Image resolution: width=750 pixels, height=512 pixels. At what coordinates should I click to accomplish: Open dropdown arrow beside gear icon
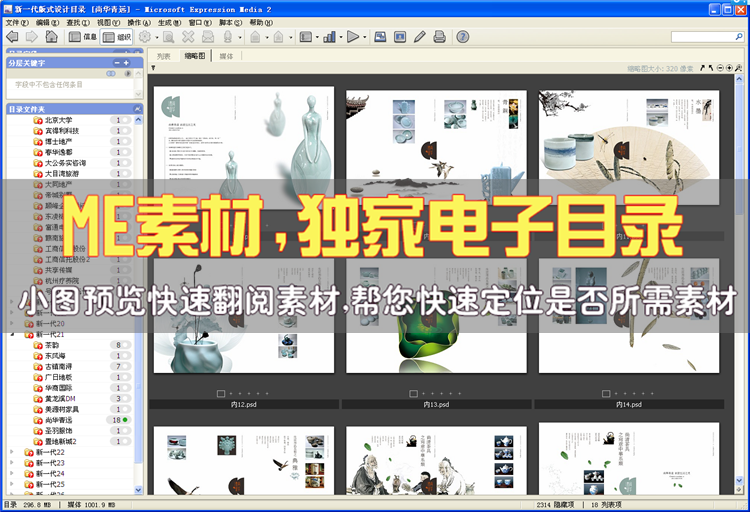pyautogui.click(x=156, y=37)
